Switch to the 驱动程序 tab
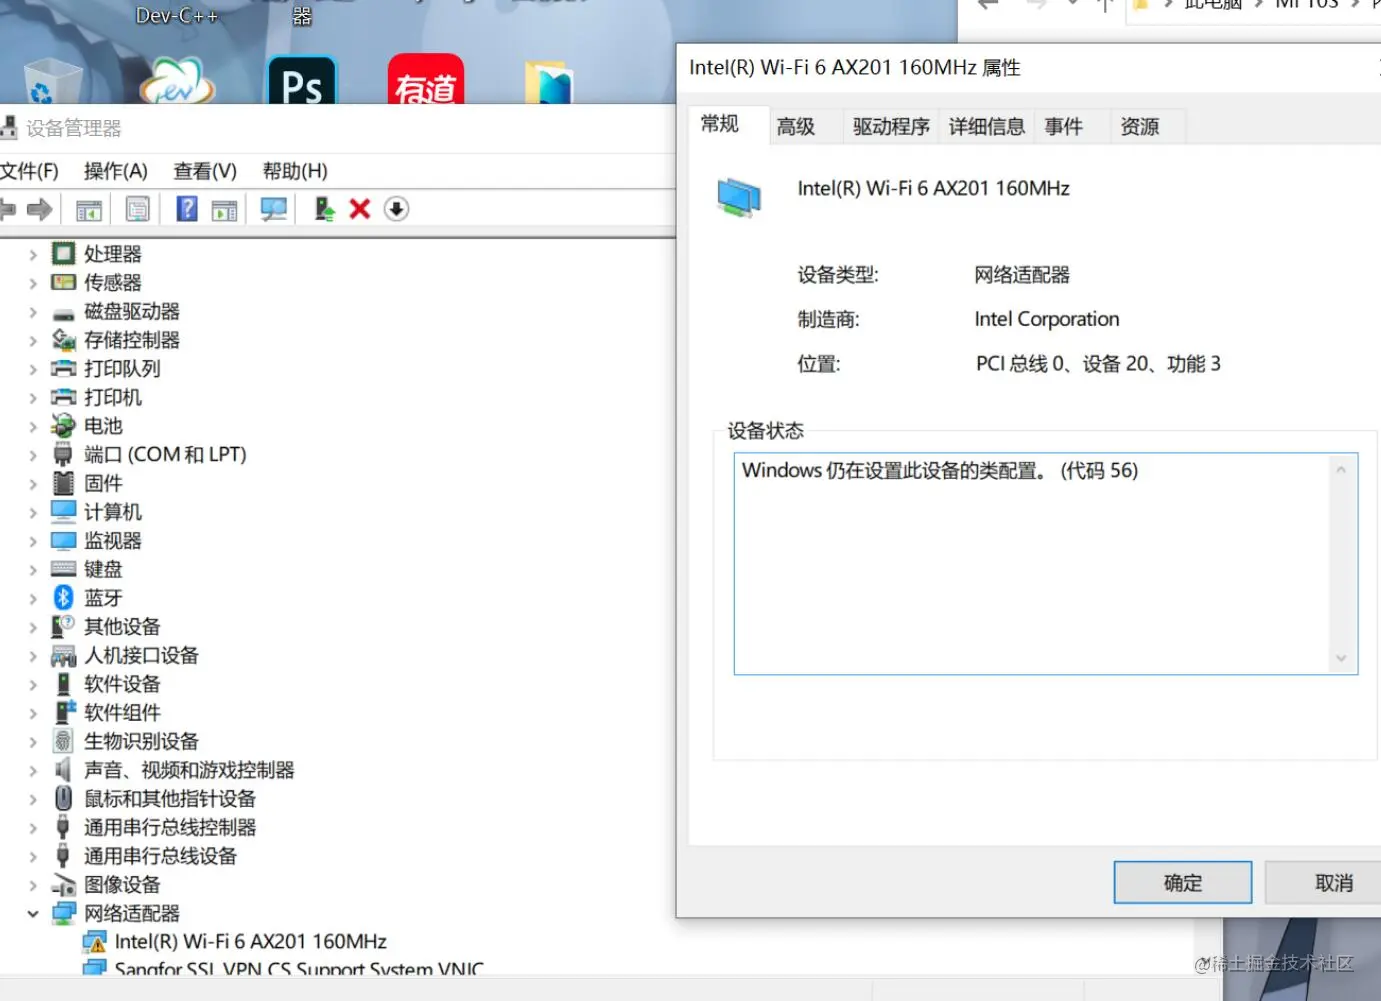The width and height of the screenshot is (1381, 1001). 891,127
